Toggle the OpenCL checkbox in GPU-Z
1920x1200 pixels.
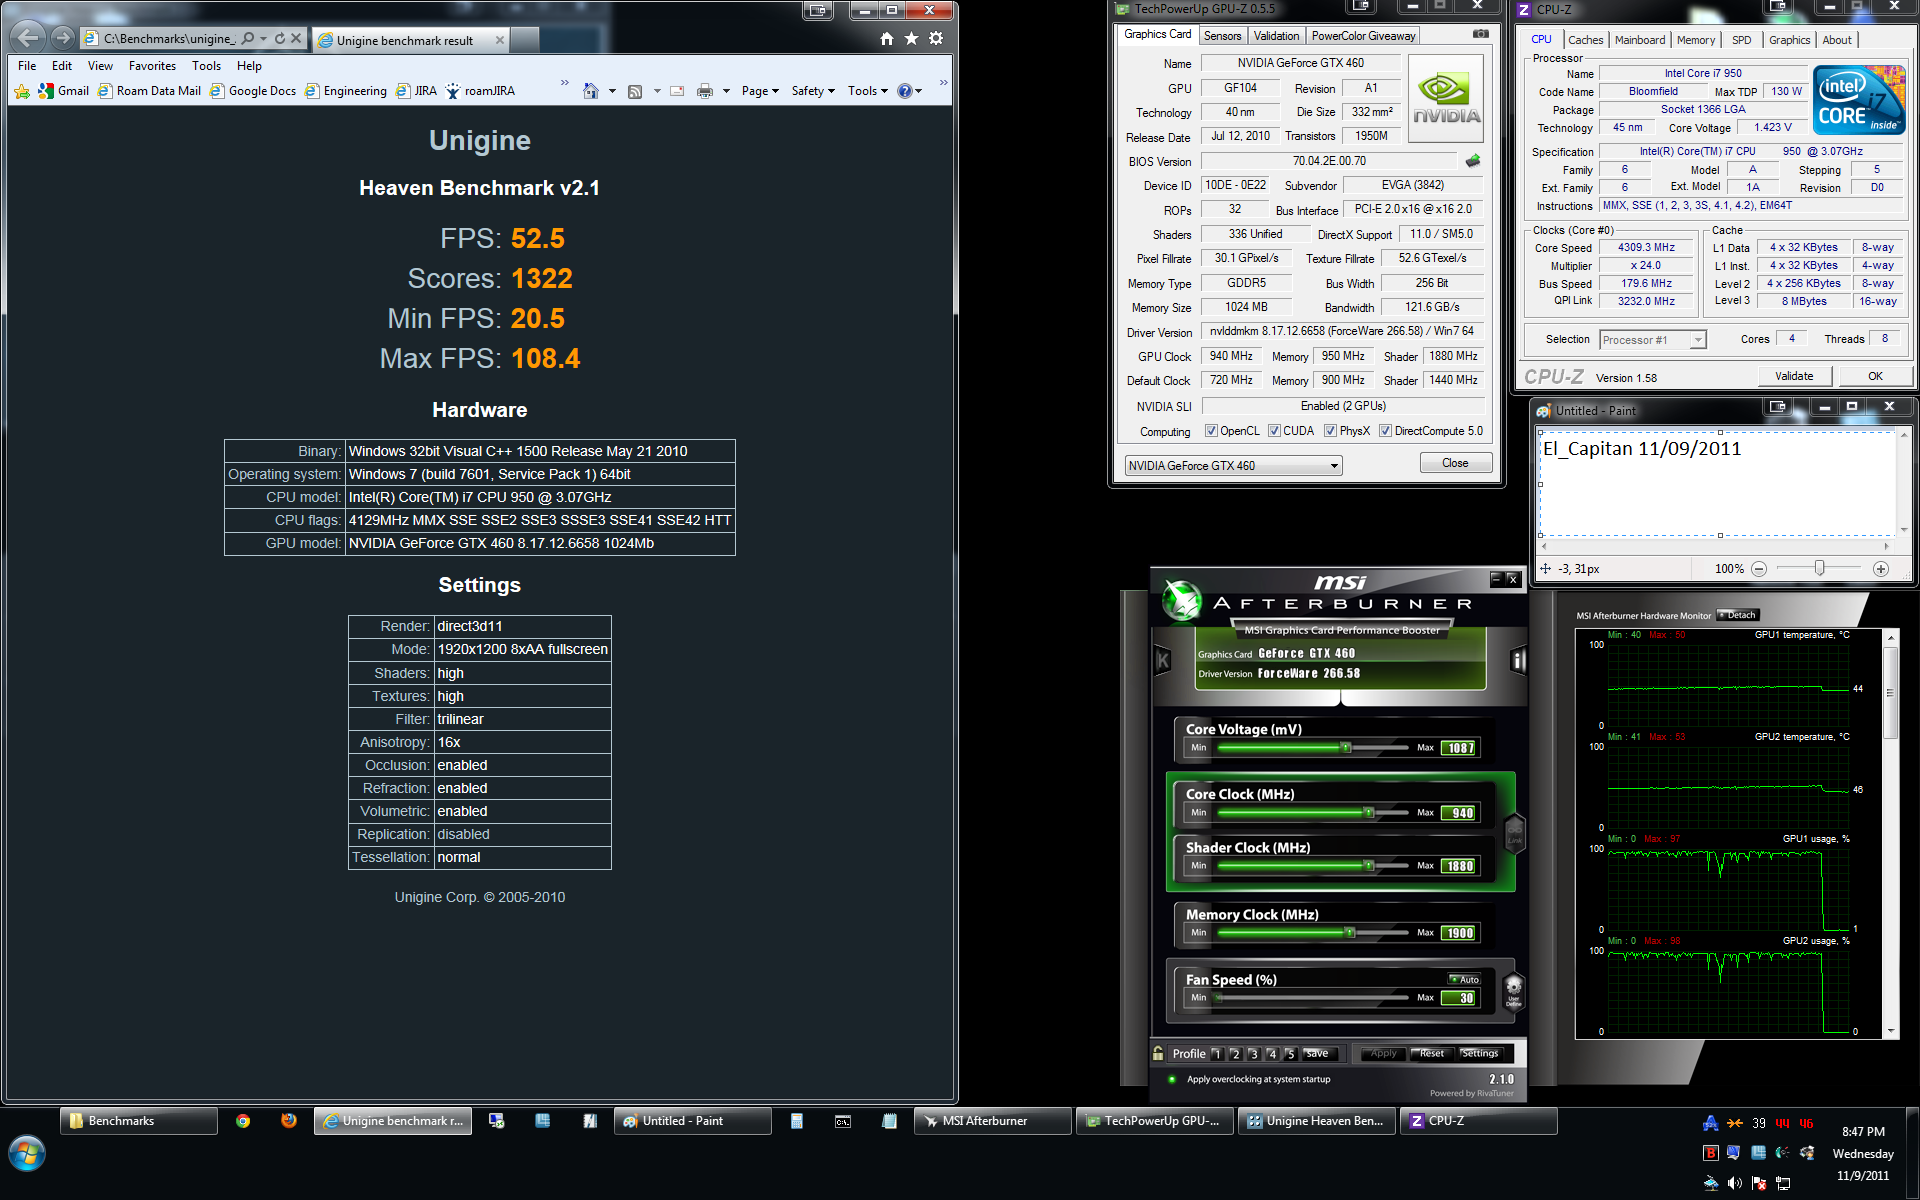(1211, 431)
